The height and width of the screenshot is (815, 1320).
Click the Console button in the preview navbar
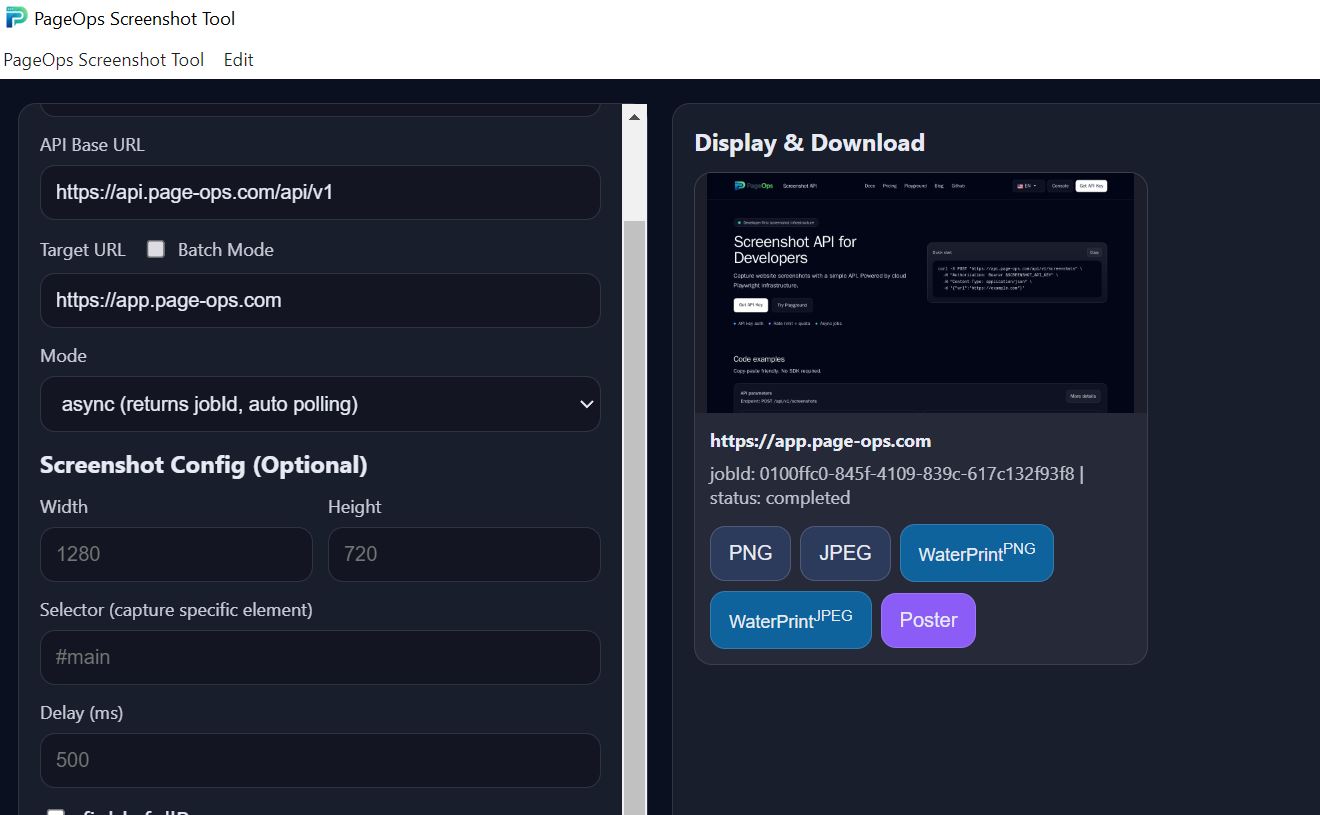[x=1060, y=186]
